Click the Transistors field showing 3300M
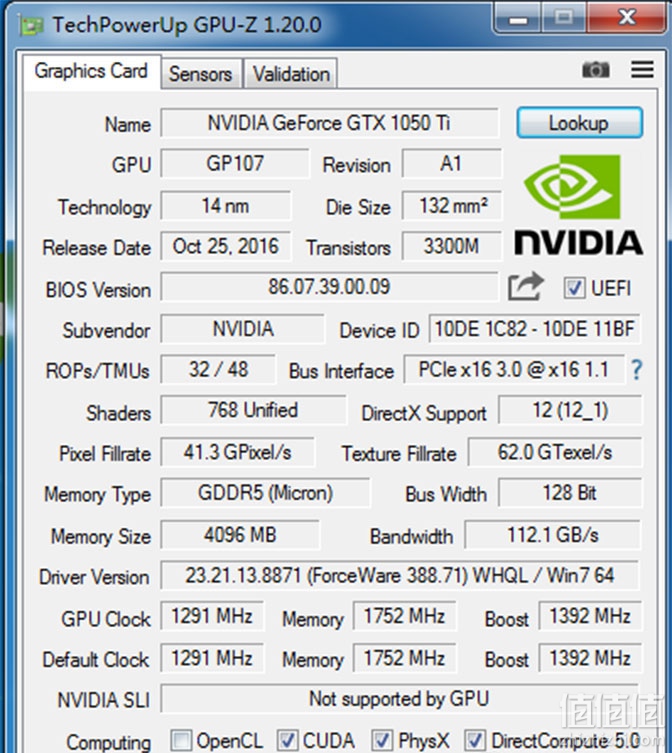This screenshot has height=753, width=672. point(452,246)
